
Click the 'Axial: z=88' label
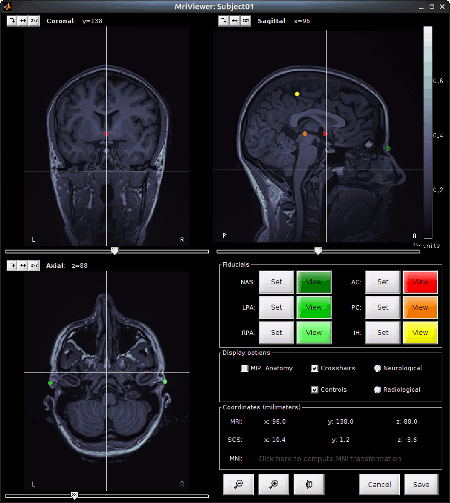point(67,266)
